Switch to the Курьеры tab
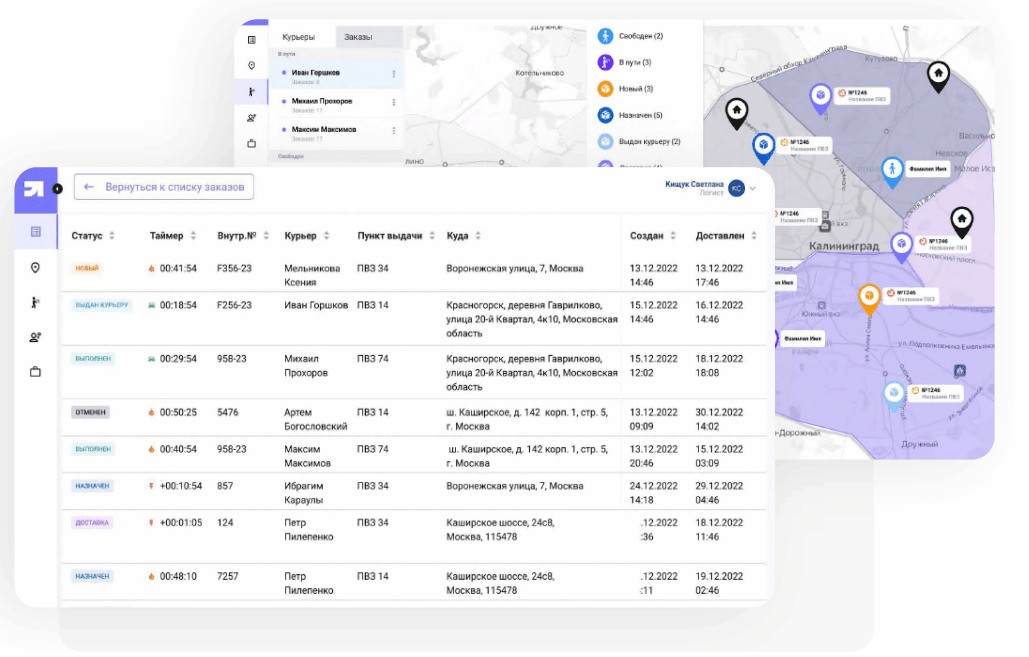This screenshot has width=1029, height=657. 298,37
